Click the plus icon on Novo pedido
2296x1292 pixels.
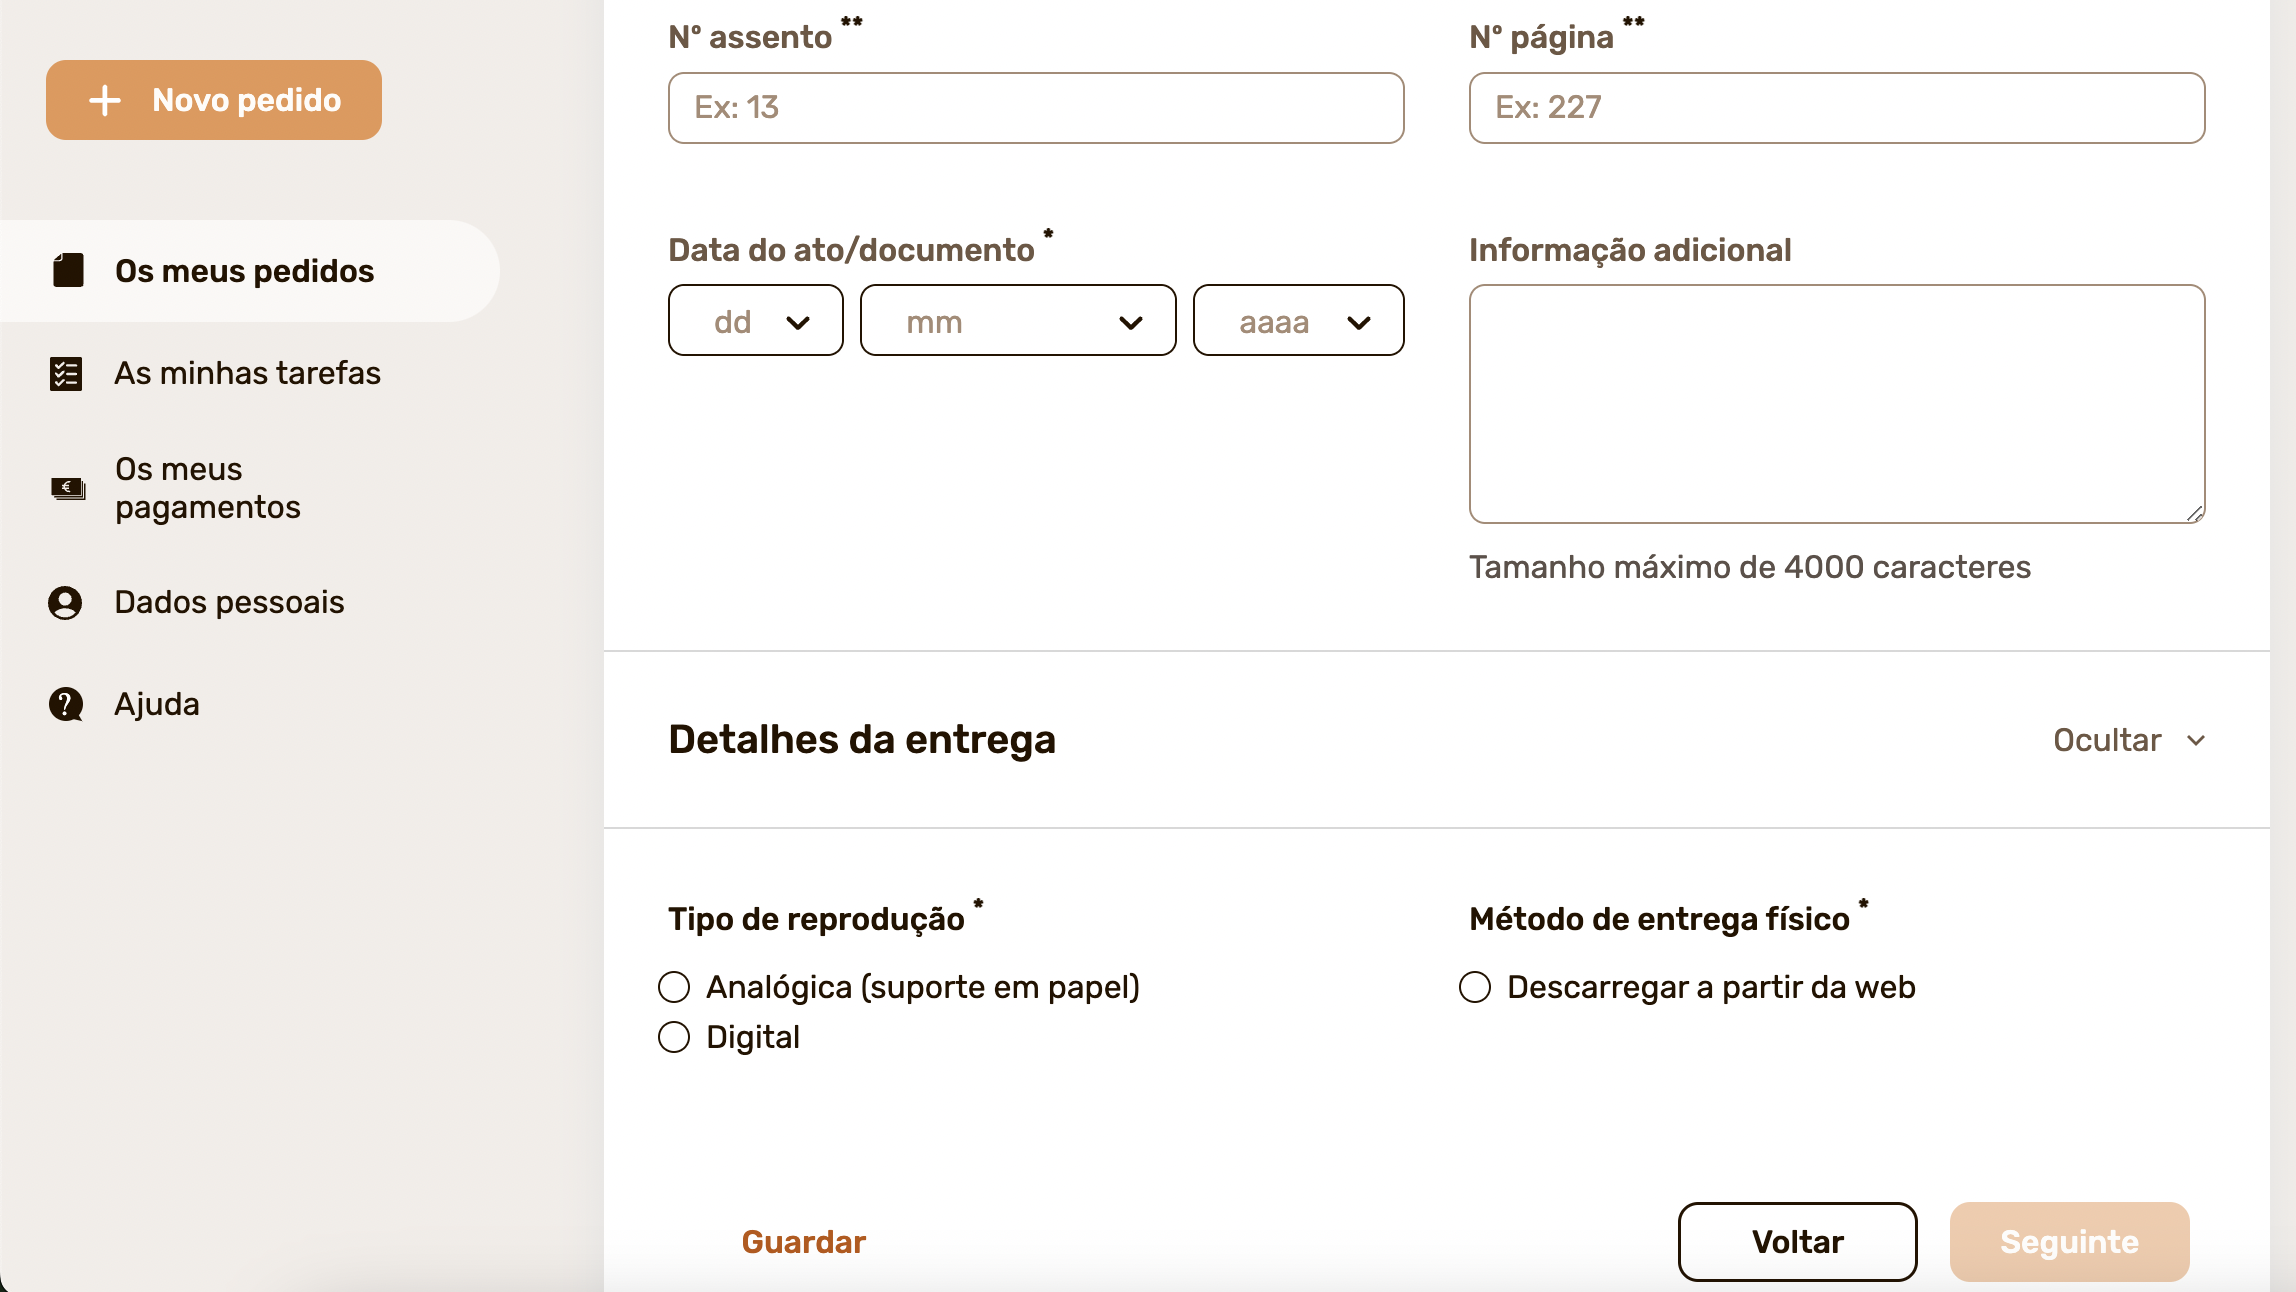point(105,100)
